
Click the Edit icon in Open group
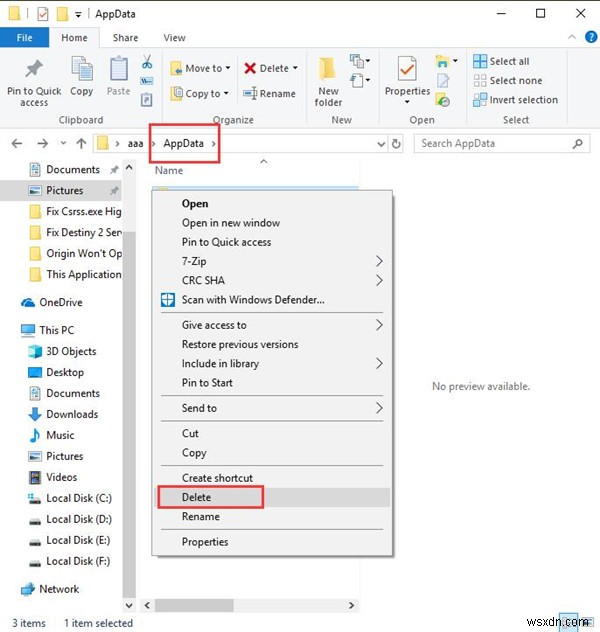[x=443, y=81]
